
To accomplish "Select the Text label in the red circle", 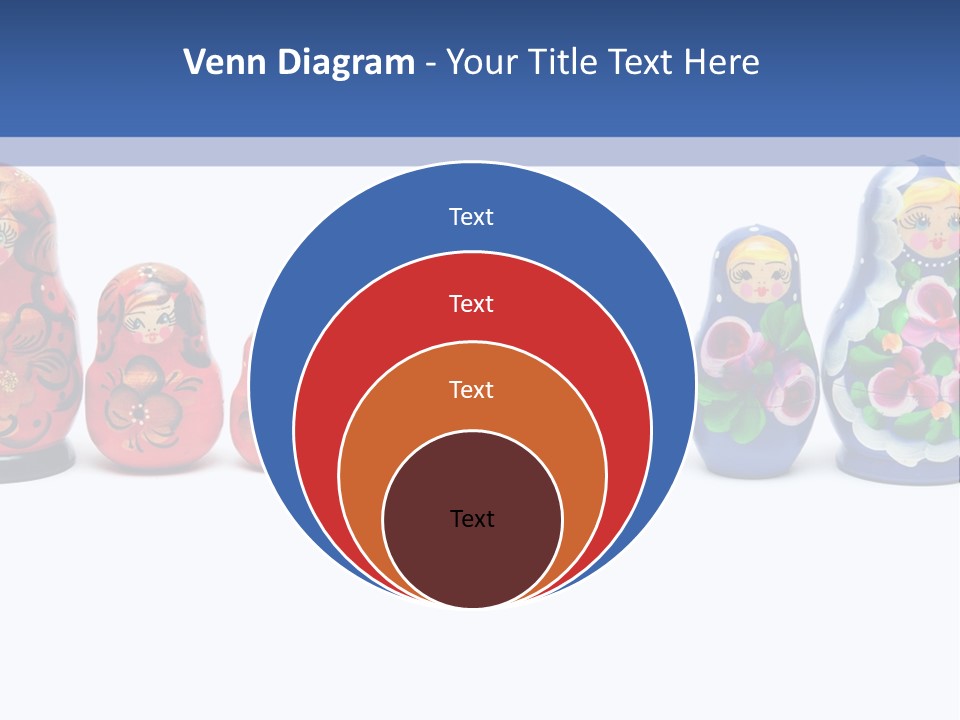I will pyautogui.click(x=471, y=303).
